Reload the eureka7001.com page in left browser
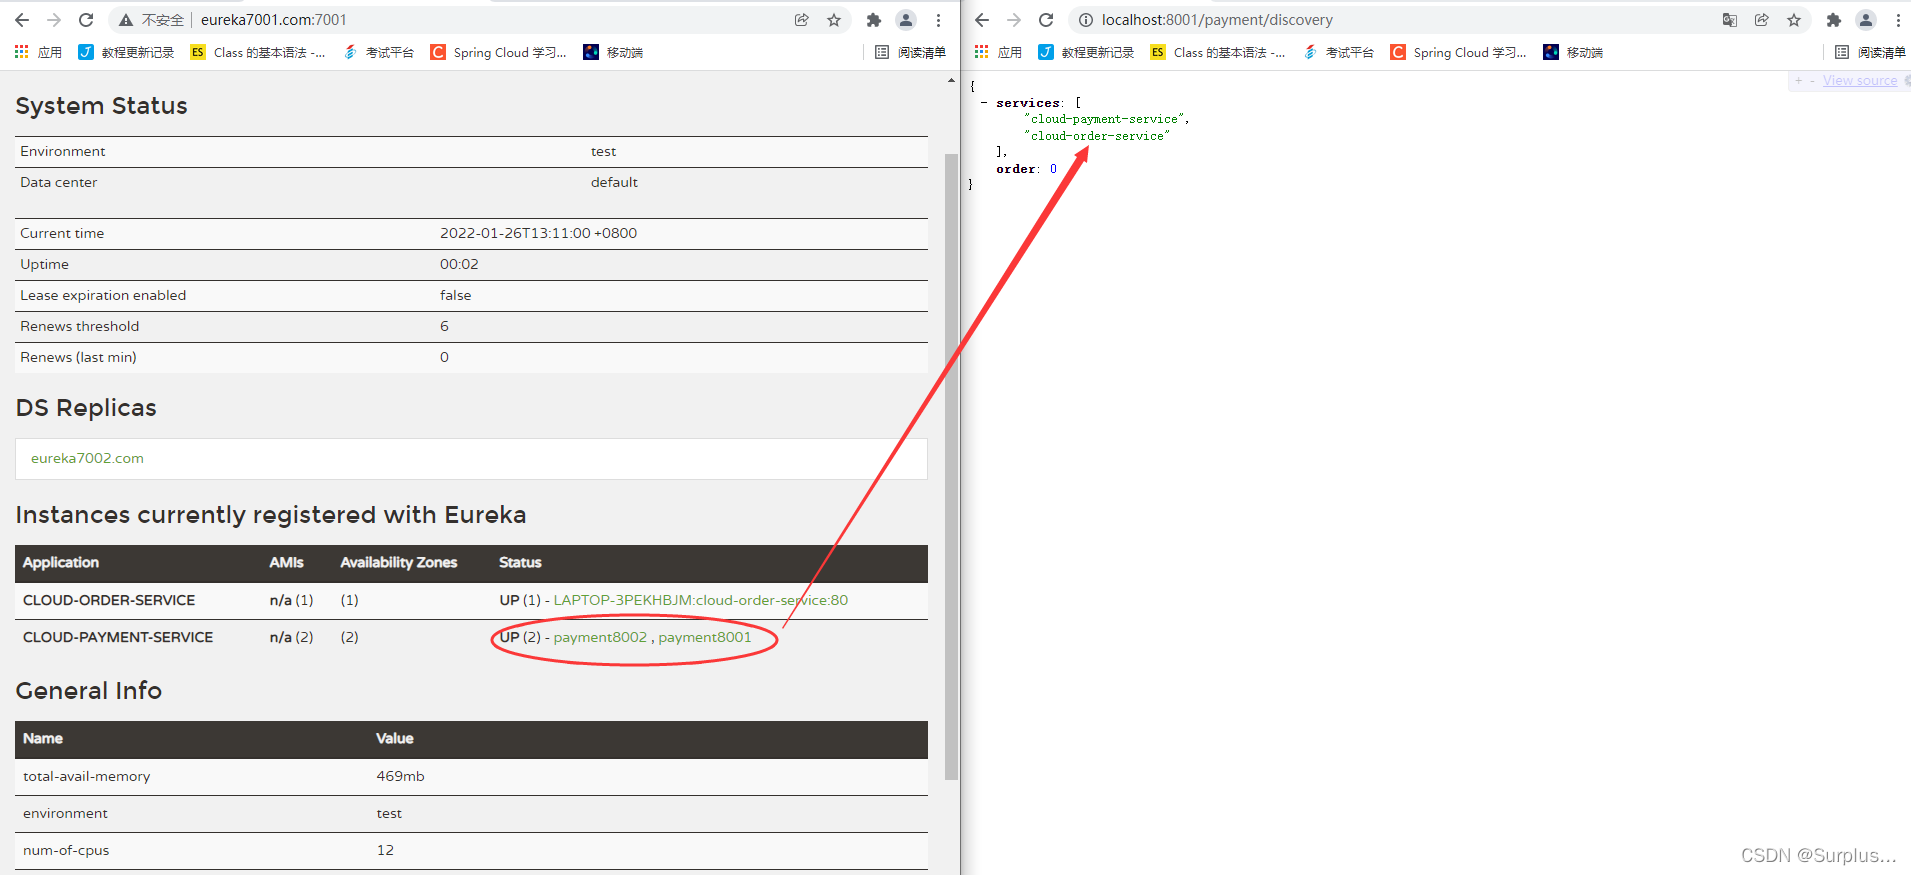The height and width of the screenshot is (875, 1911). point(86,20)
